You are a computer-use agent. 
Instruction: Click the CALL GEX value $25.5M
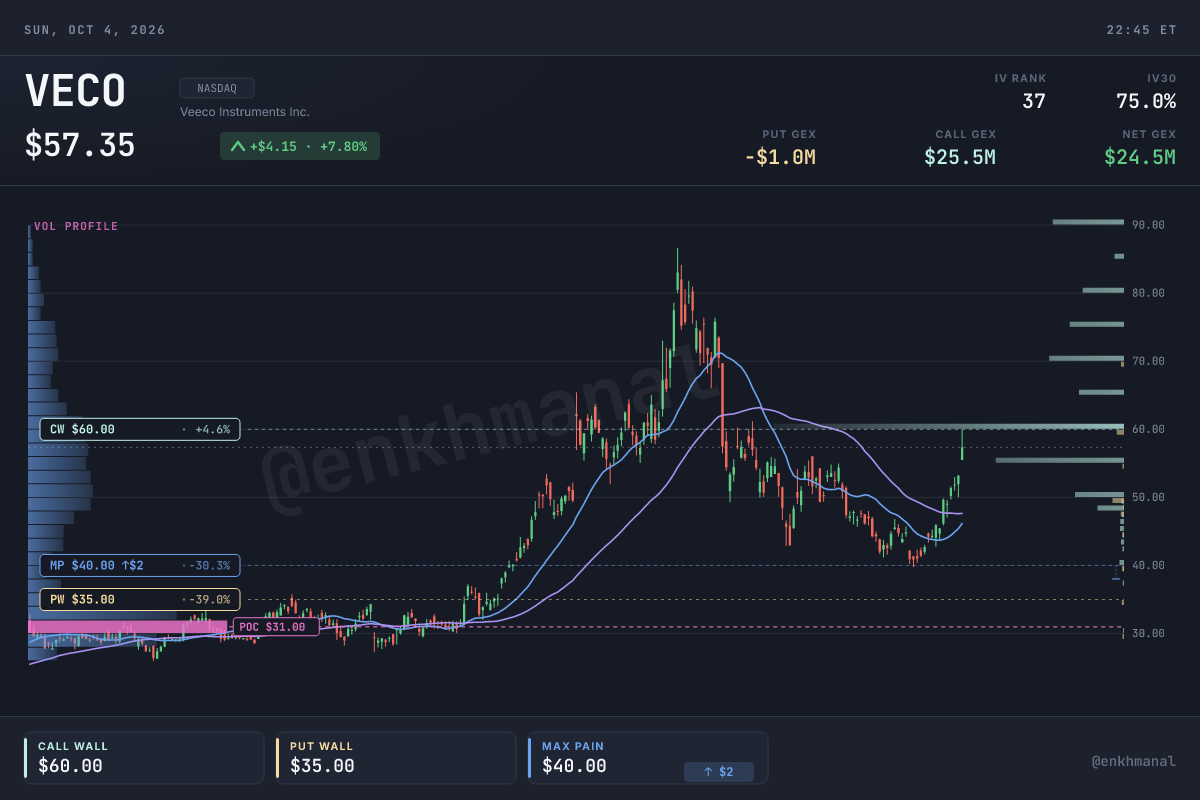[x=960, y=157]
